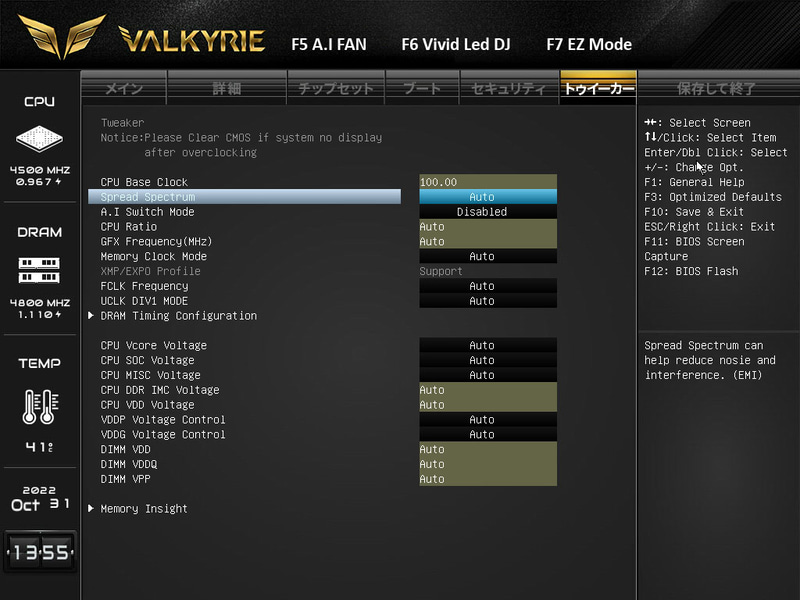Click the F12: BIOS Flash help line
Viewport: 800px width, 600px height.
(x=691, y=271)
